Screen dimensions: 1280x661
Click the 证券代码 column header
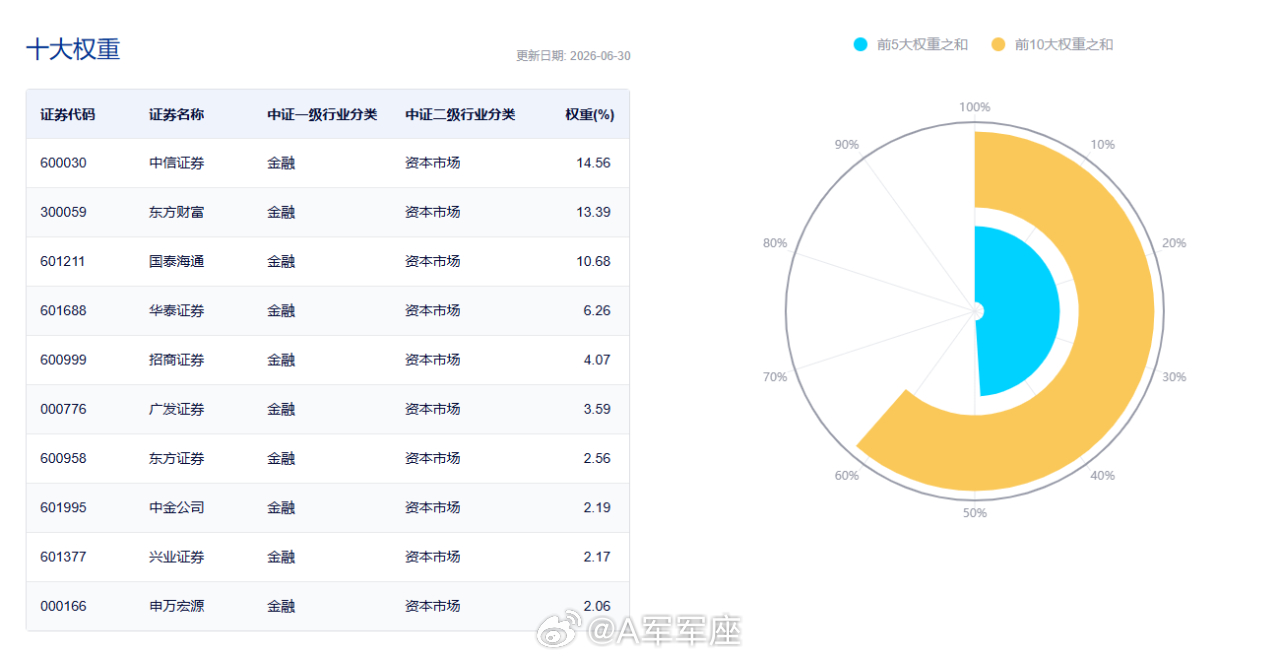tap(68, 114)
